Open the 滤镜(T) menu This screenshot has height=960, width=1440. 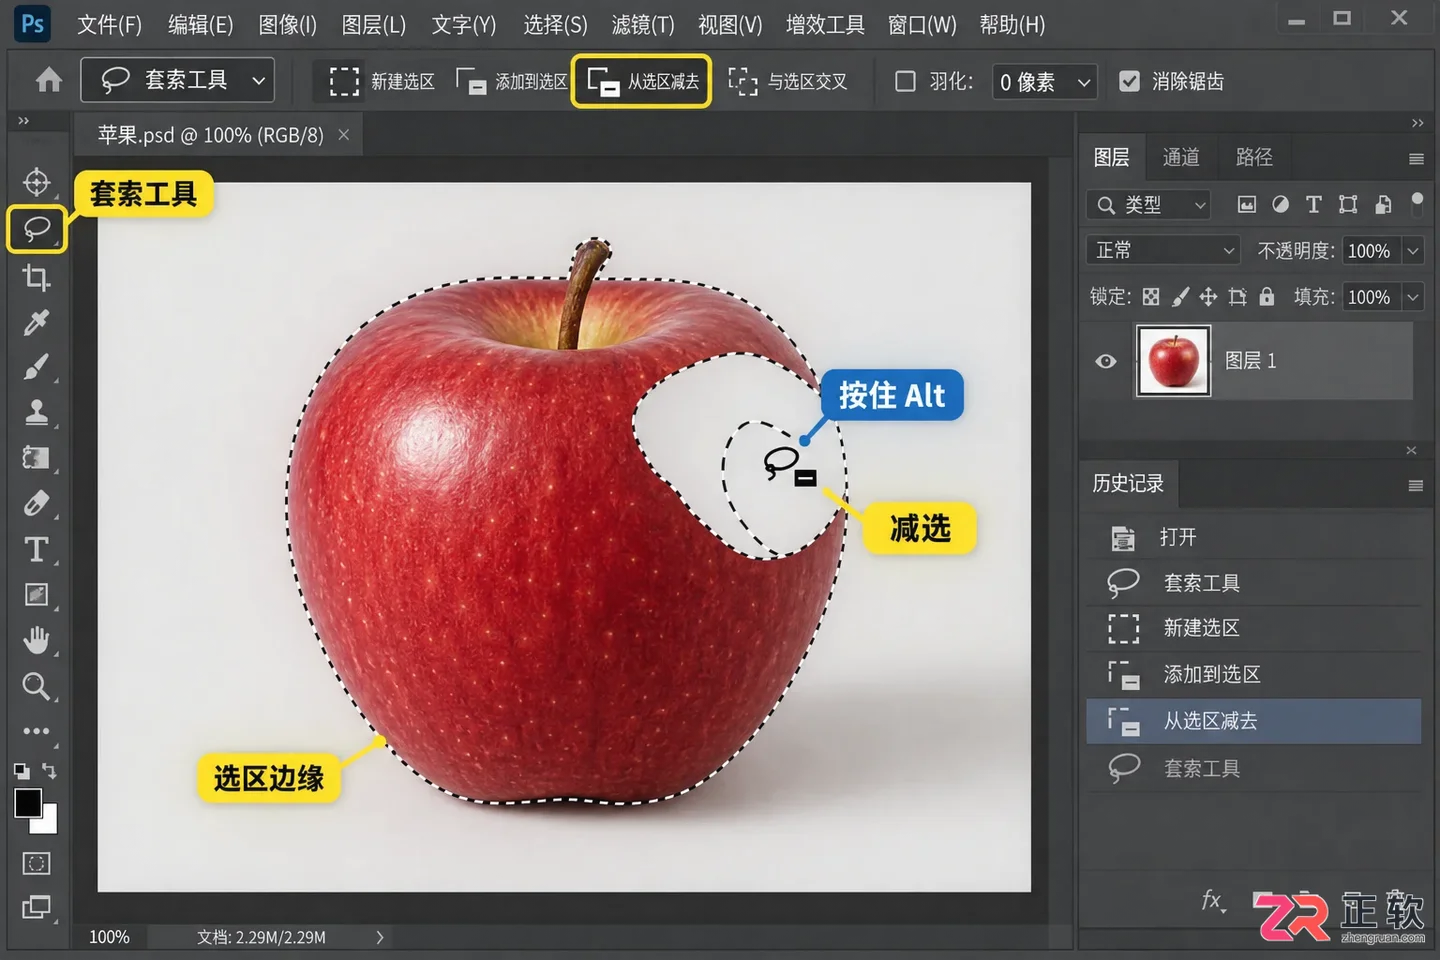coord(643,24)
